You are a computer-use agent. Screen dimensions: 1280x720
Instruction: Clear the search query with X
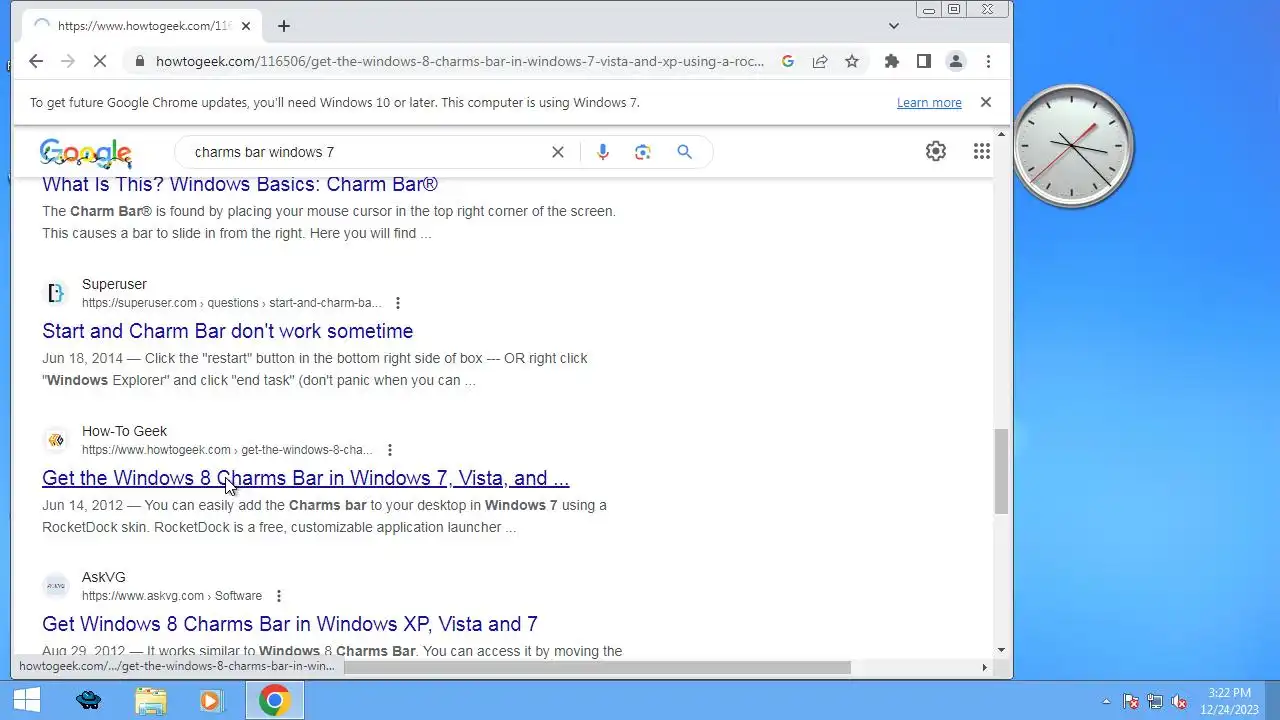[x=558, y=152]
